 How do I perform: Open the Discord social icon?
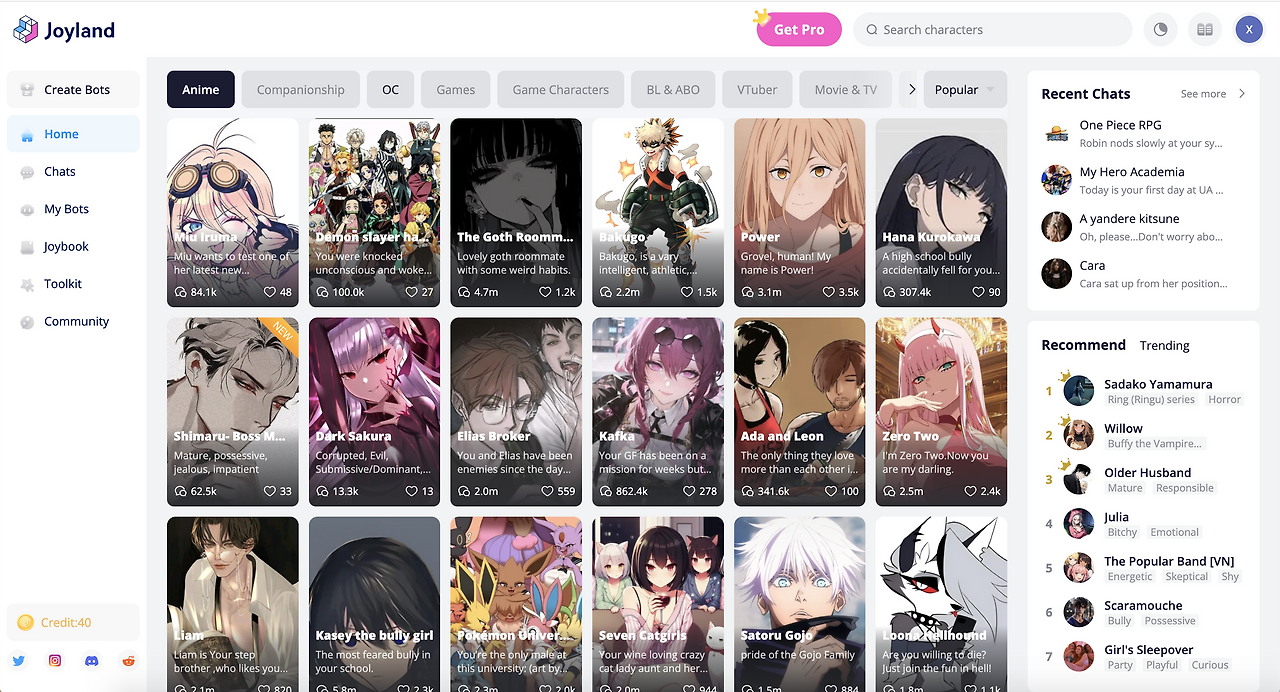coord(92,661)
